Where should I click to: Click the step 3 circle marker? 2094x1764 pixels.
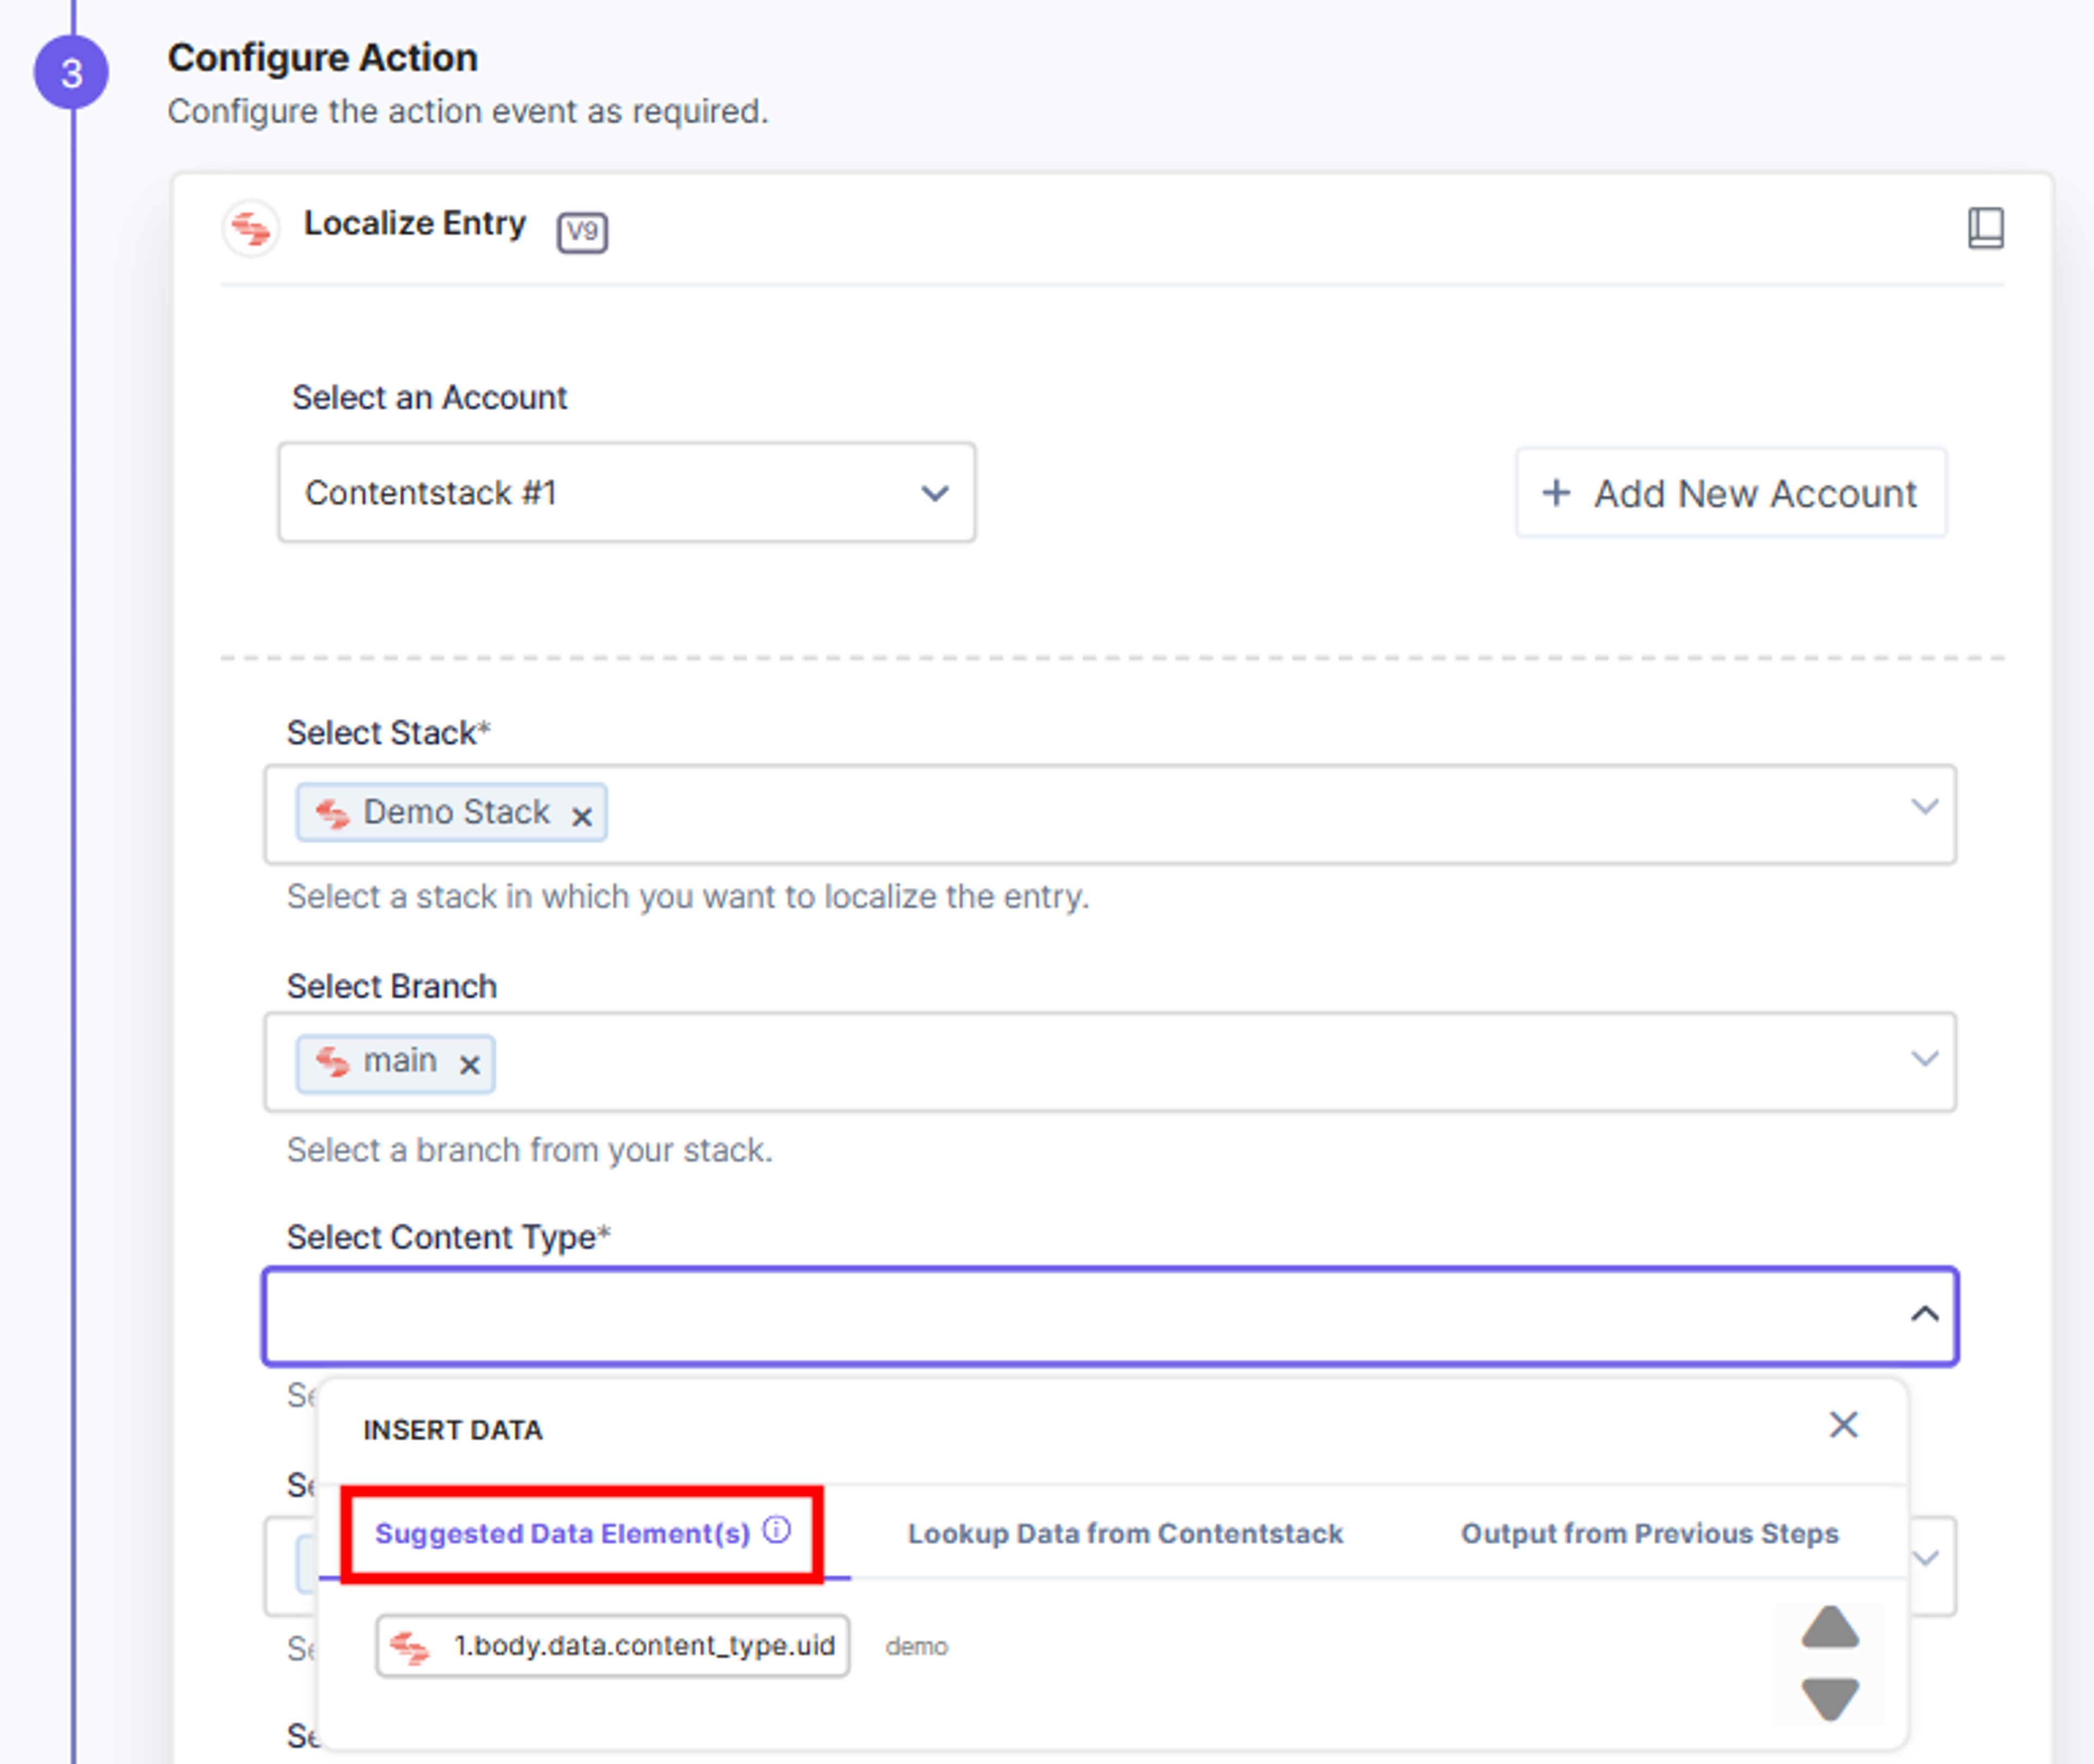click(x=71, y=73)
